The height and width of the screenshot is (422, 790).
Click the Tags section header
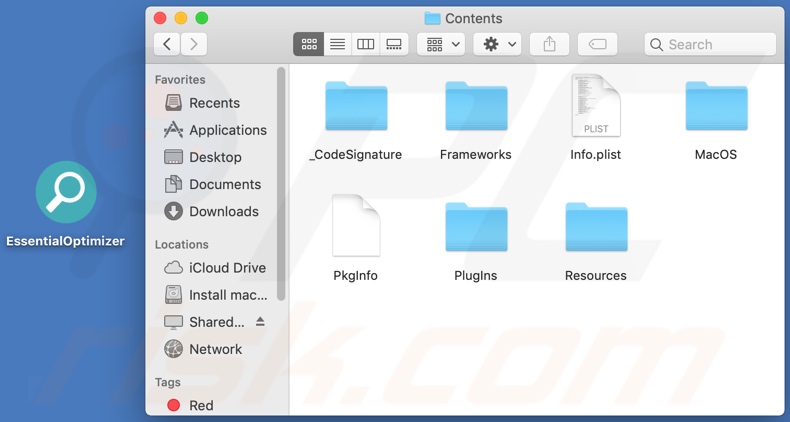pos(167,382)
